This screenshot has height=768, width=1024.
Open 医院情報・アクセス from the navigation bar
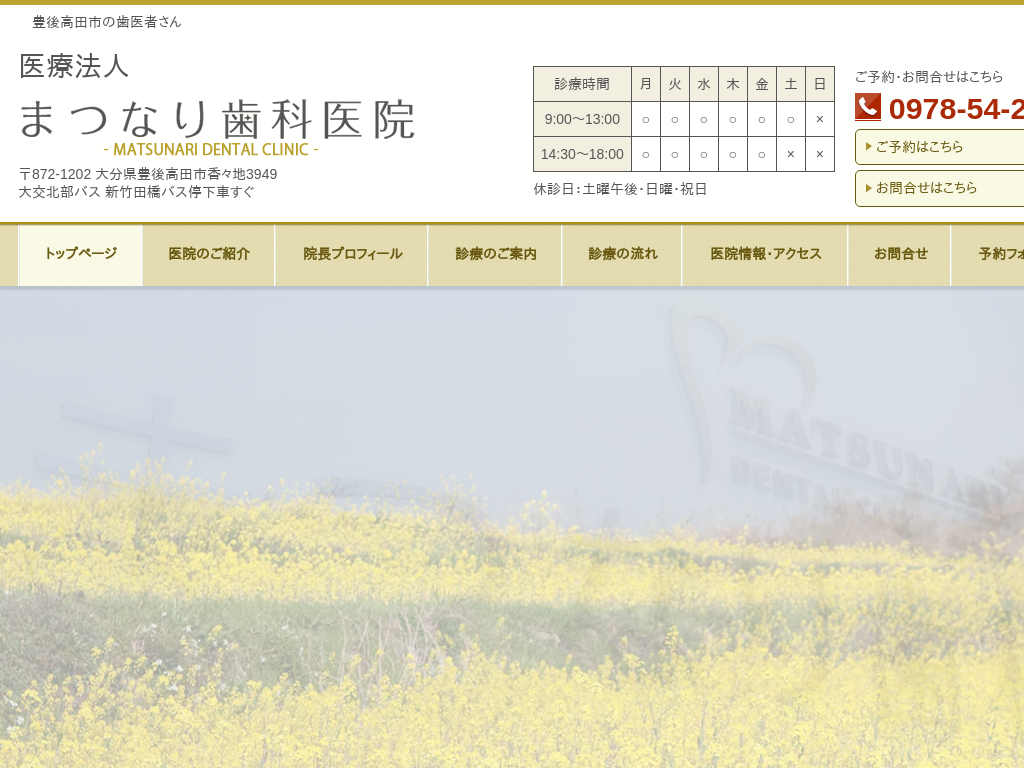click(764, 254)
